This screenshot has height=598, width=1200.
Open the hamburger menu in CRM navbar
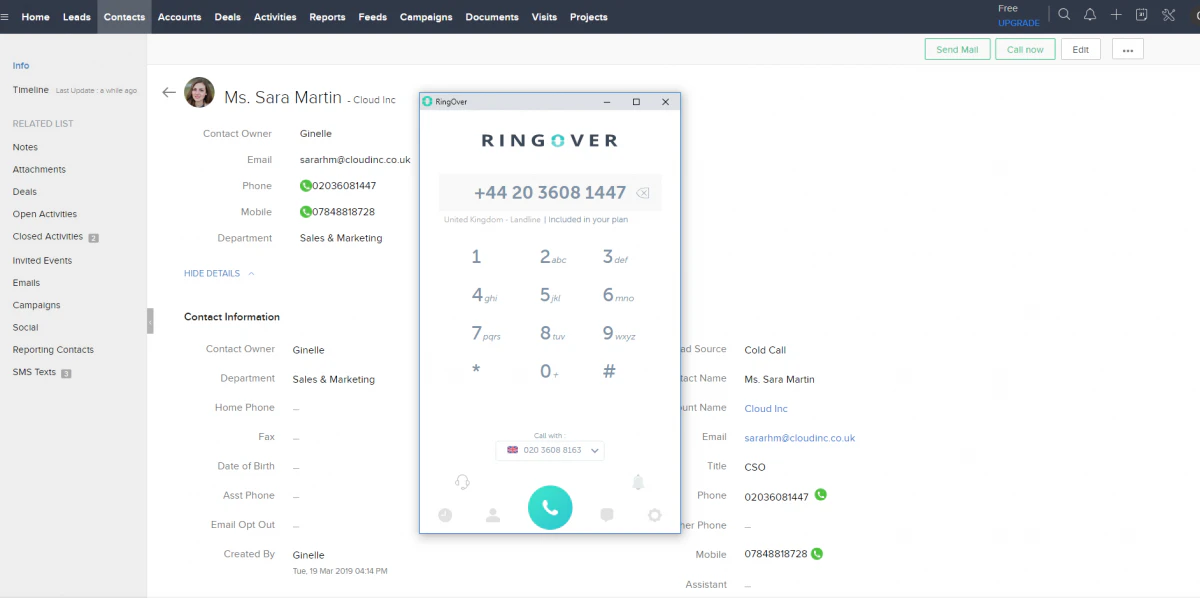[x=6, y=17]
